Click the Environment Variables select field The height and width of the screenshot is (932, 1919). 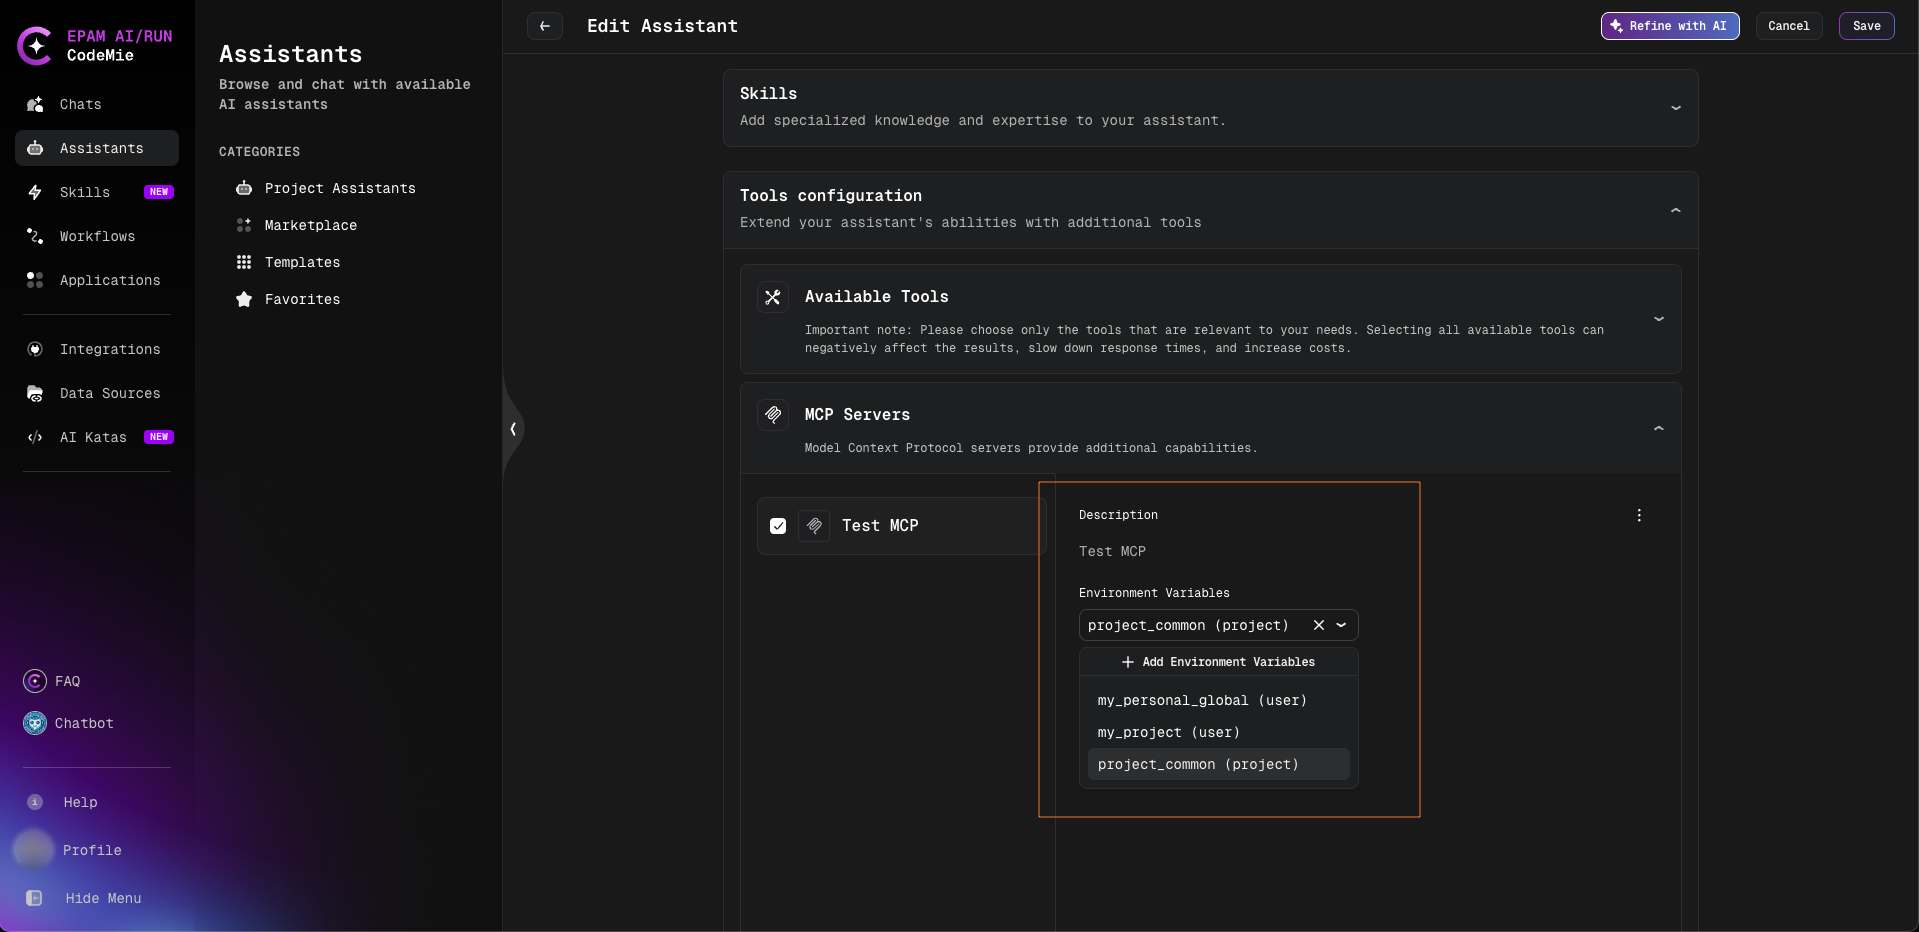[1218, 625]
